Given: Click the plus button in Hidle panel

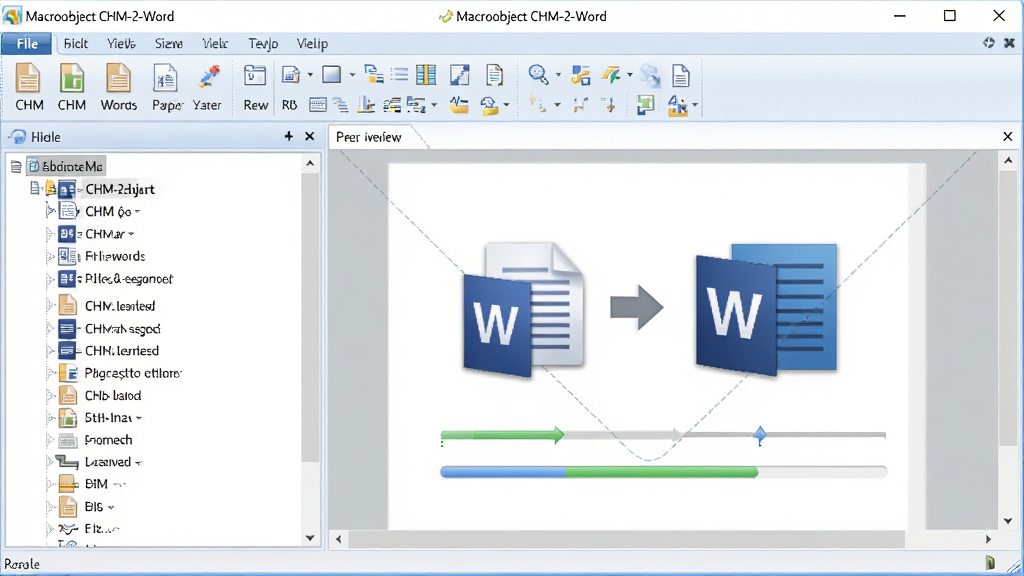Looking at the screenshot, I should 289,136.
